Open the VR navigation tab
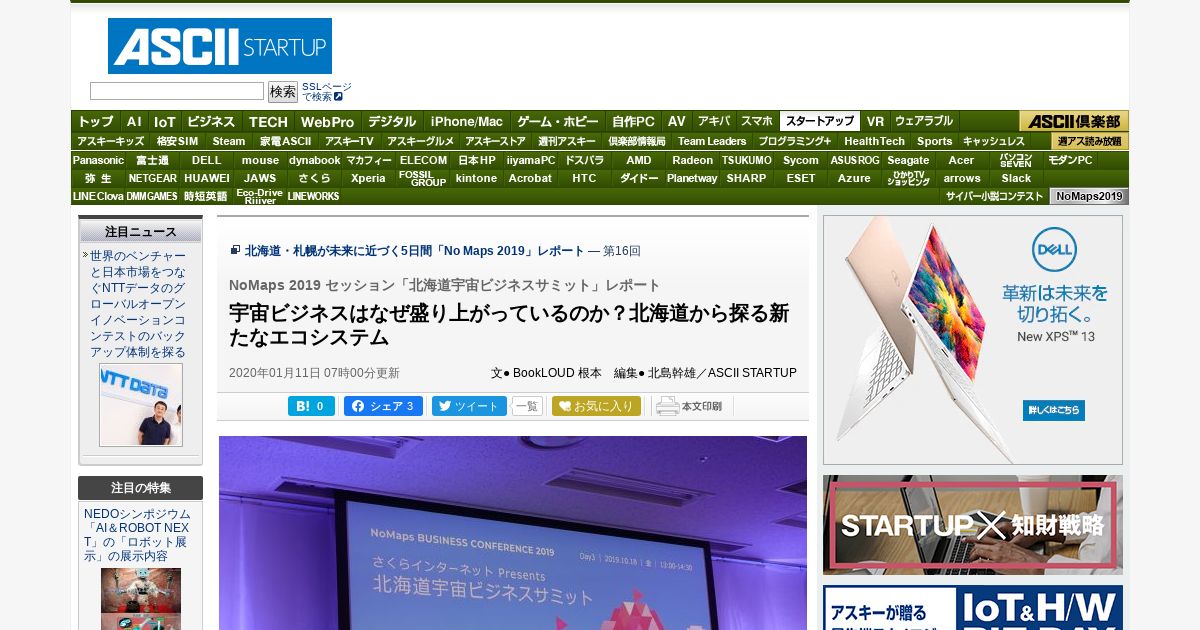This screenshot has height=630, width=1200. click(x=875, y=121)
